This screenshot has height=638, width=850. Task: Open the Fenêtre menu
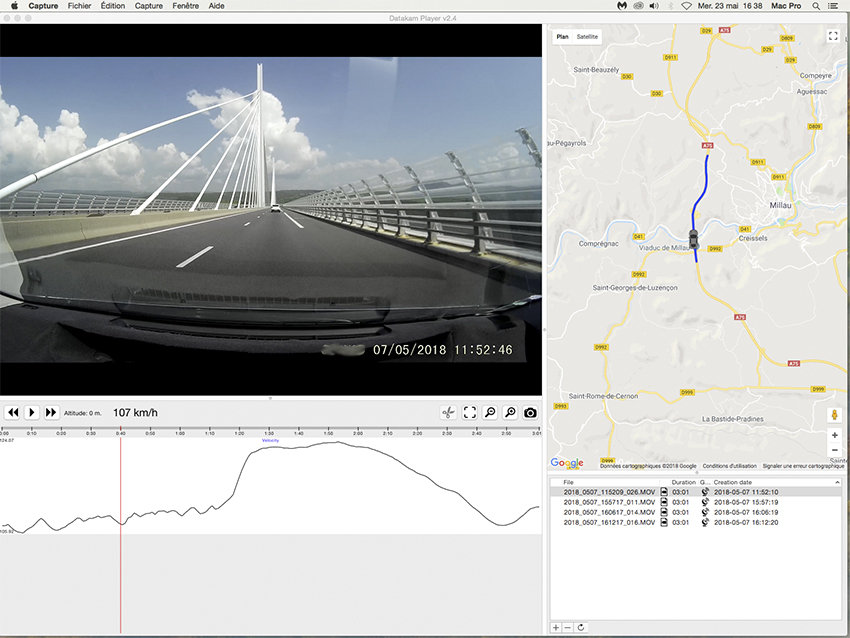tap(185, 5)
